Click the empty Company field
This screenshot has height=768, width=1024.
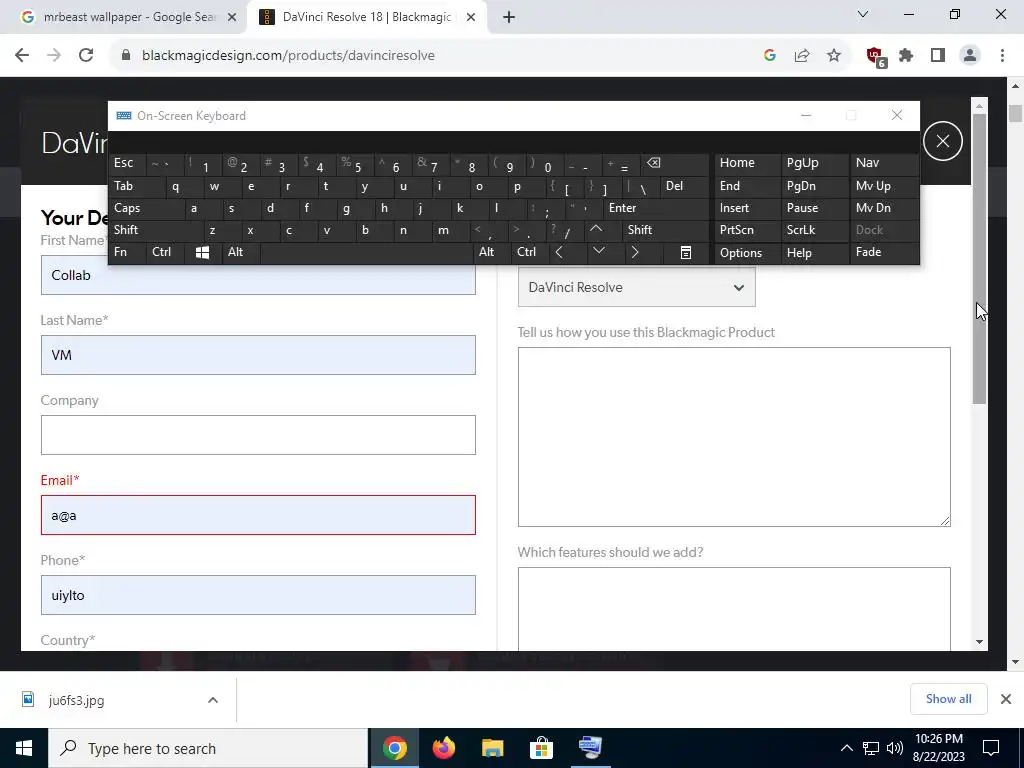point(258,435)
